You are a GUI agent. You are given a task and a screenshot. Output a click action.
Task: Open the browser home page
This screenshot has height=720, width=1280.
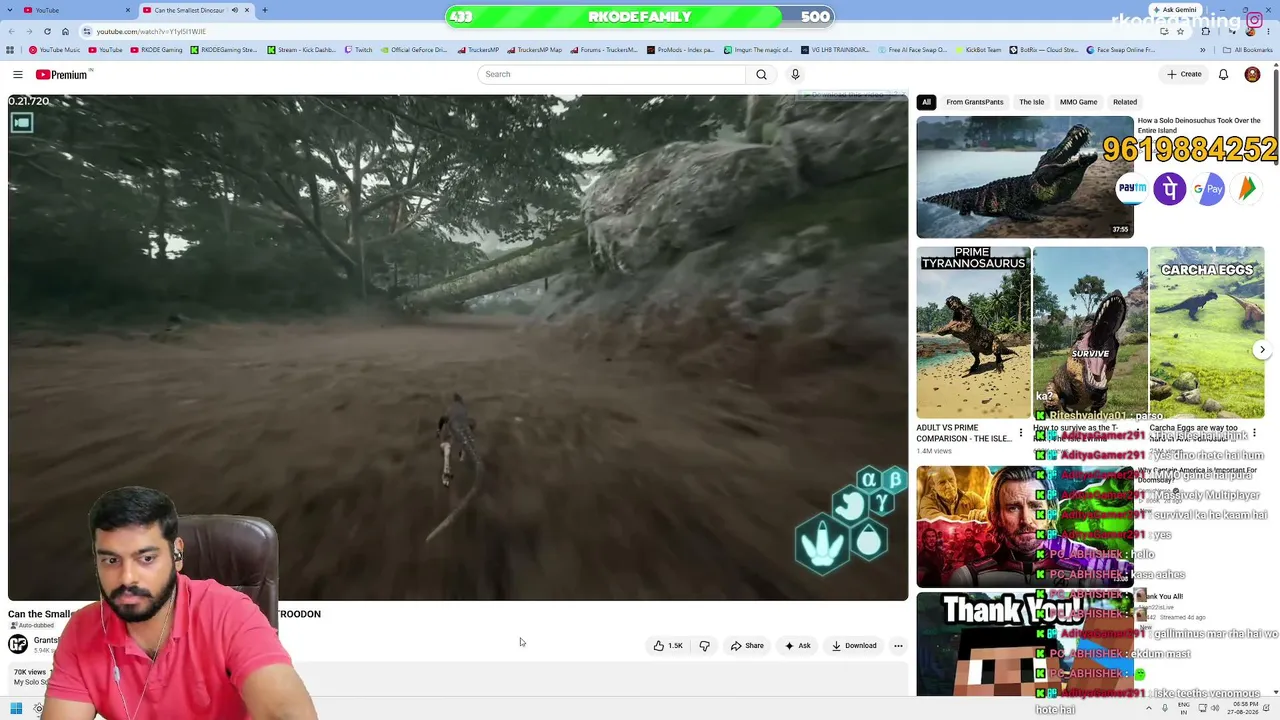point(65,31)
